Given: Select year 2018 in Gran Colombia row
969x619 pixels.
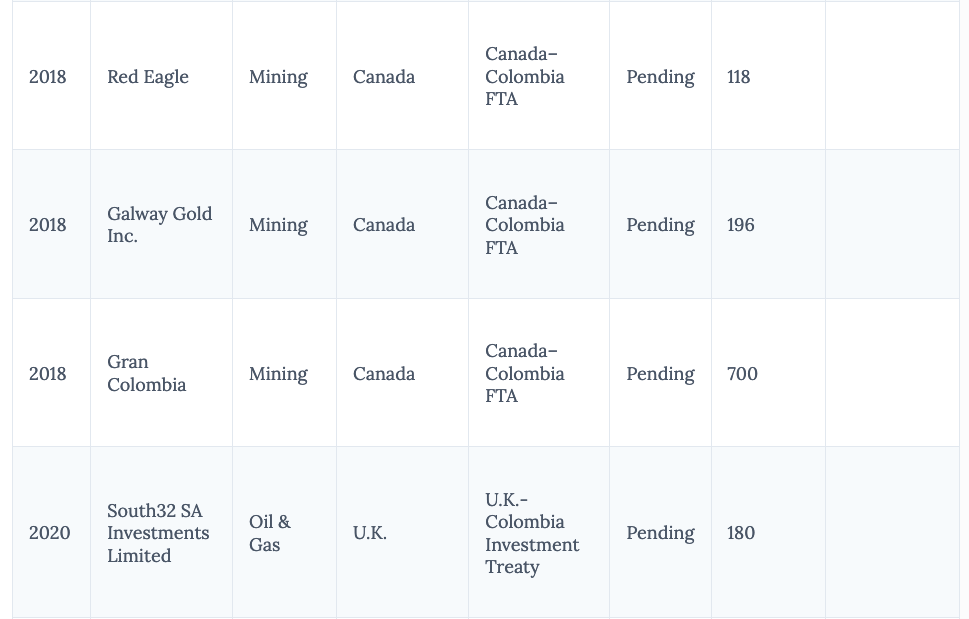Looking at the screenshot, I should tap(48, 374).
